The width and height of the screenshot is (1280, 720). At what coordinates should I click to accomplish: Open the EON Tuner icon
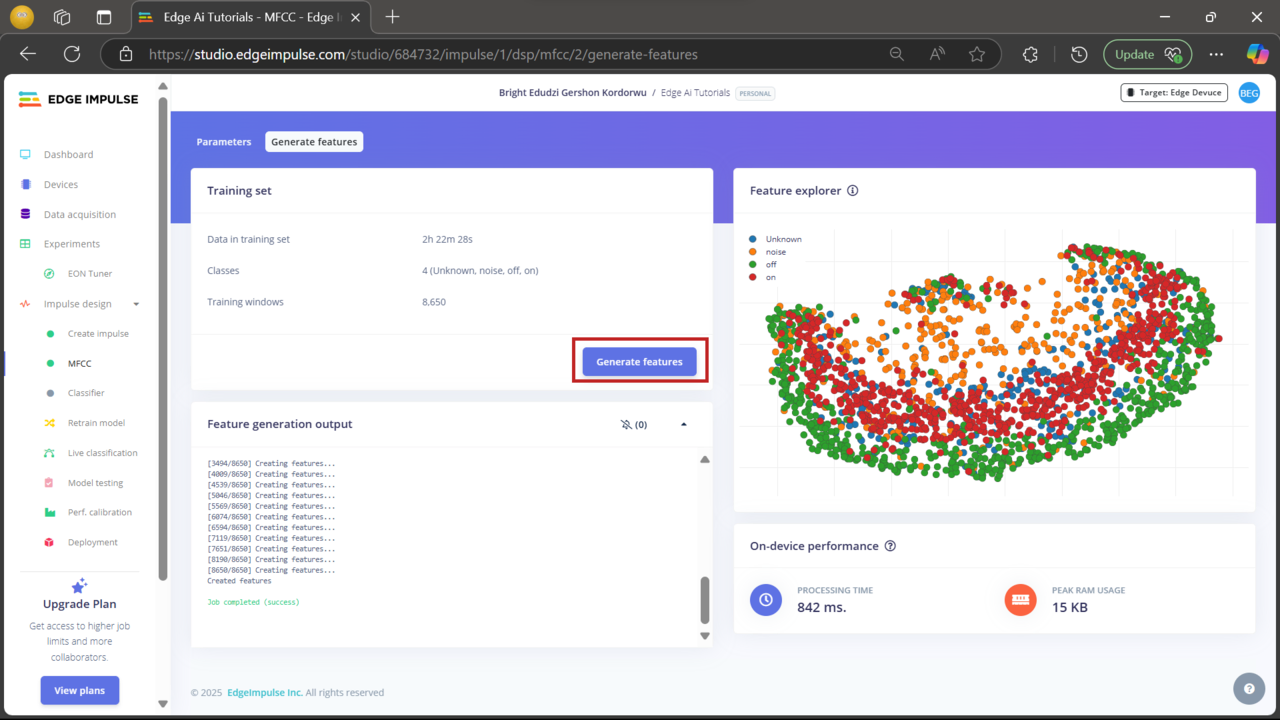point(50,274)
